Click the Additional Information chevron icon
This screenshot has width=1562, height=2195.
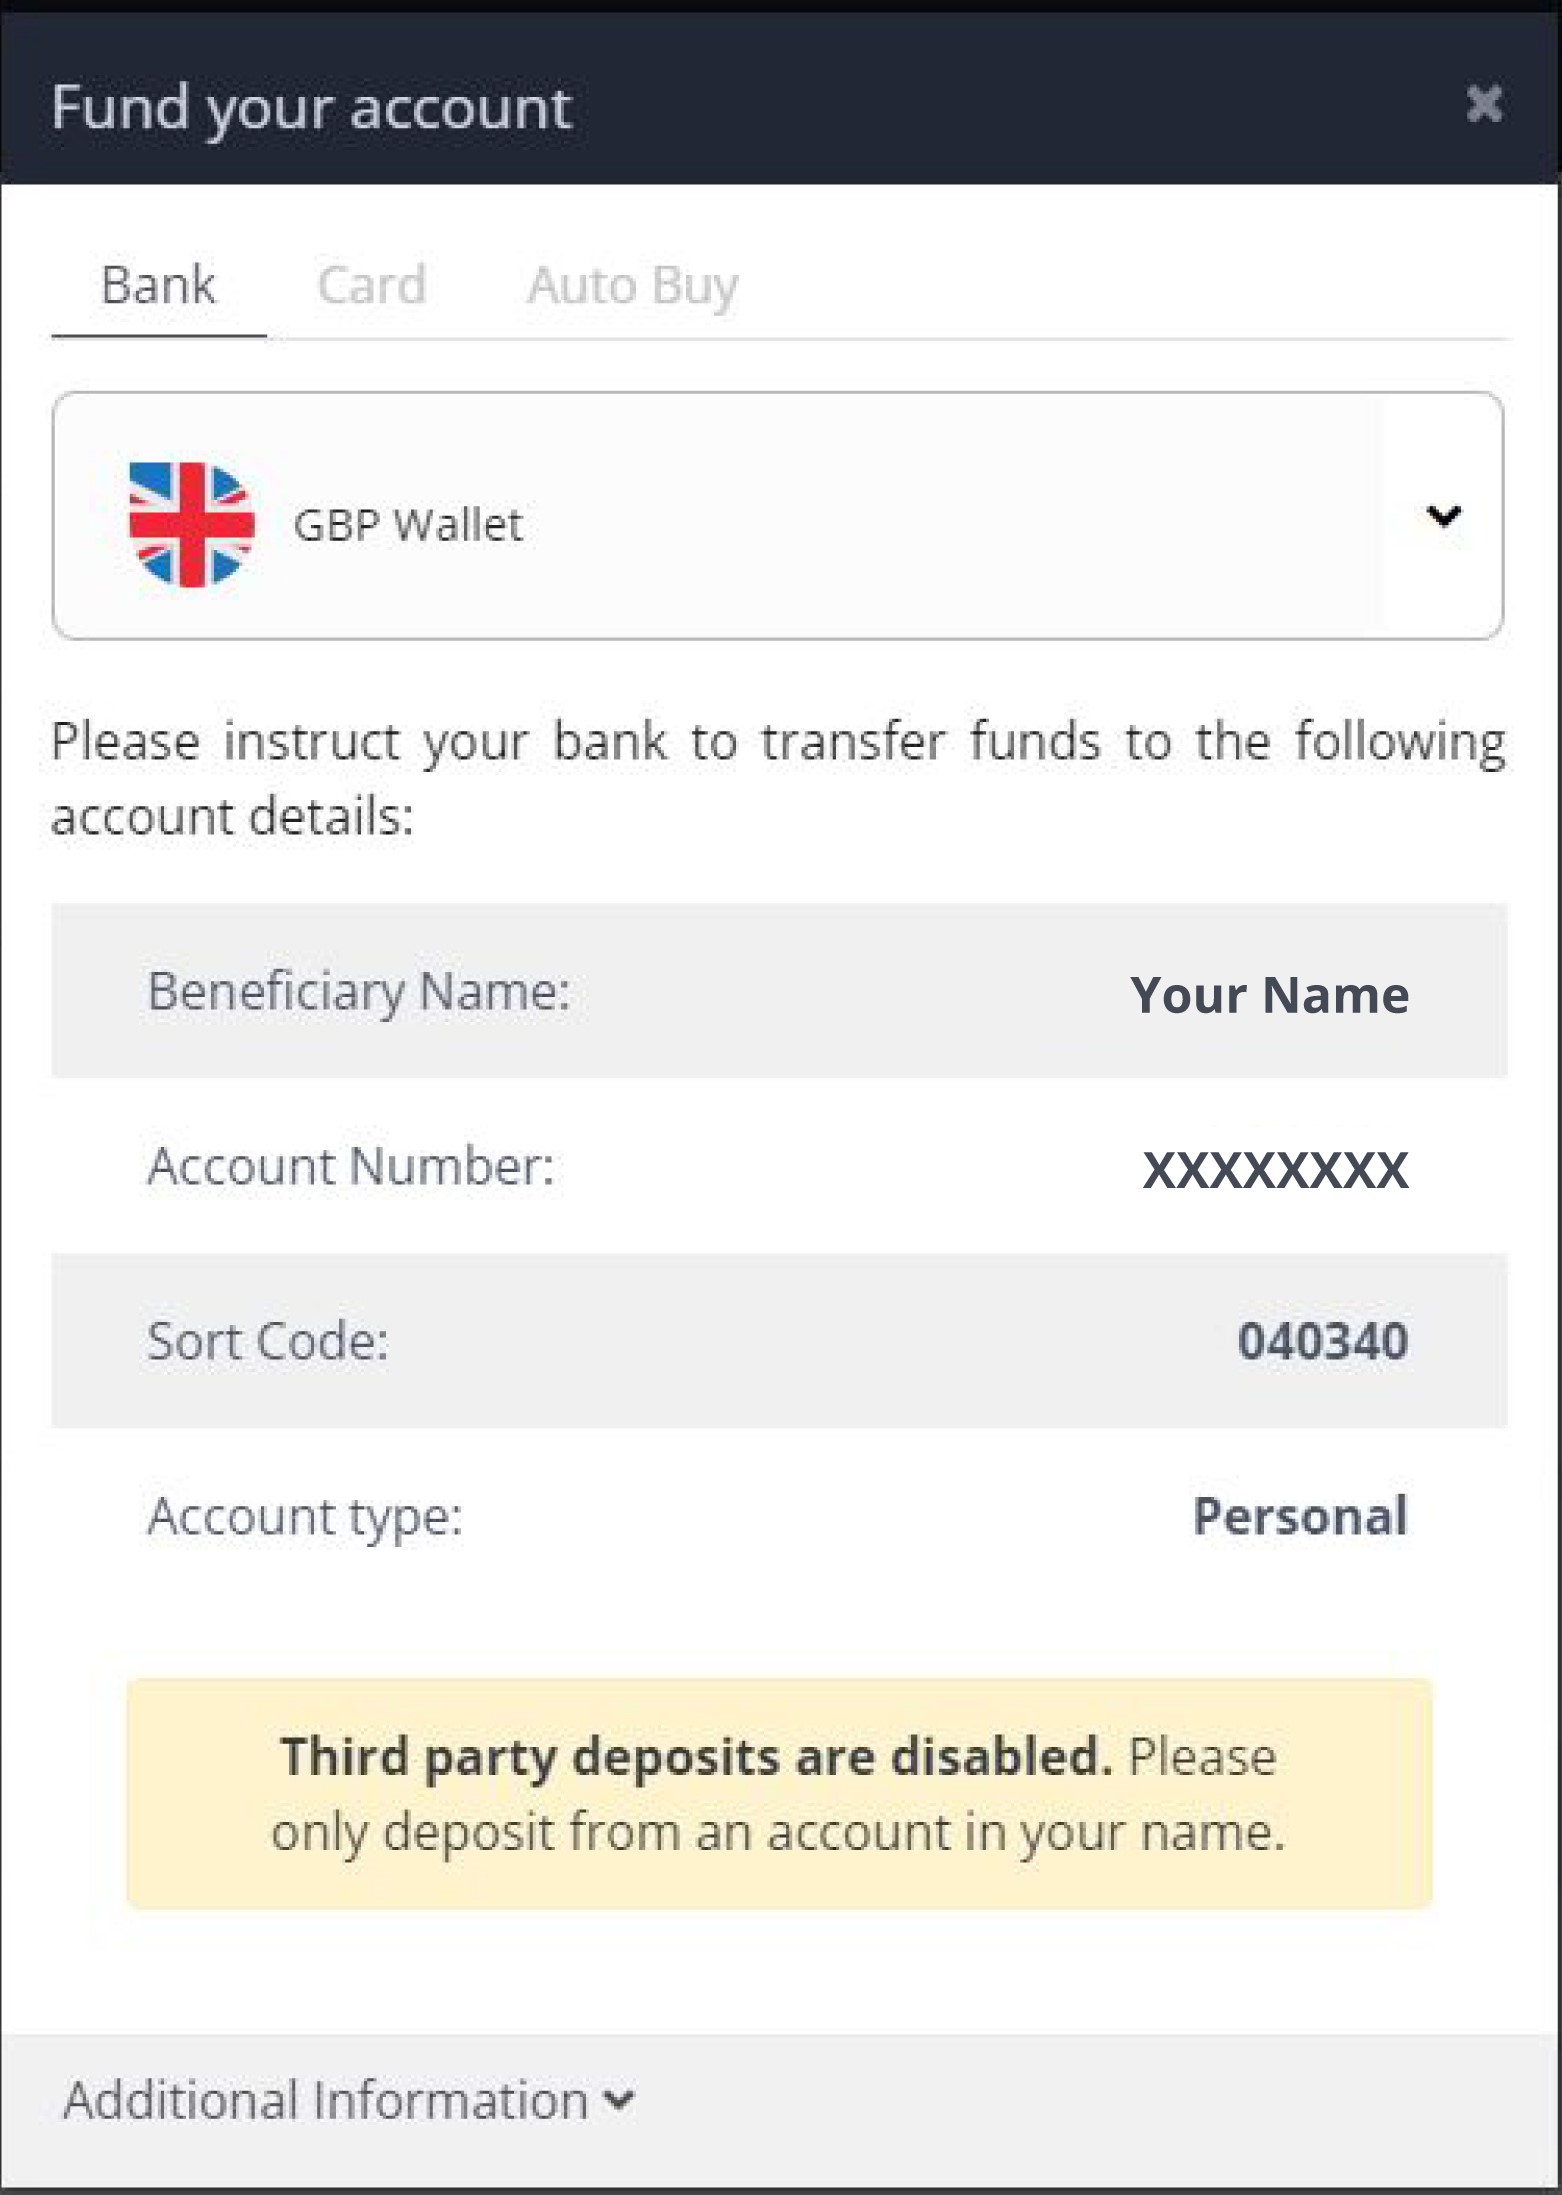pyautogui.click(x=619, y=2101)
